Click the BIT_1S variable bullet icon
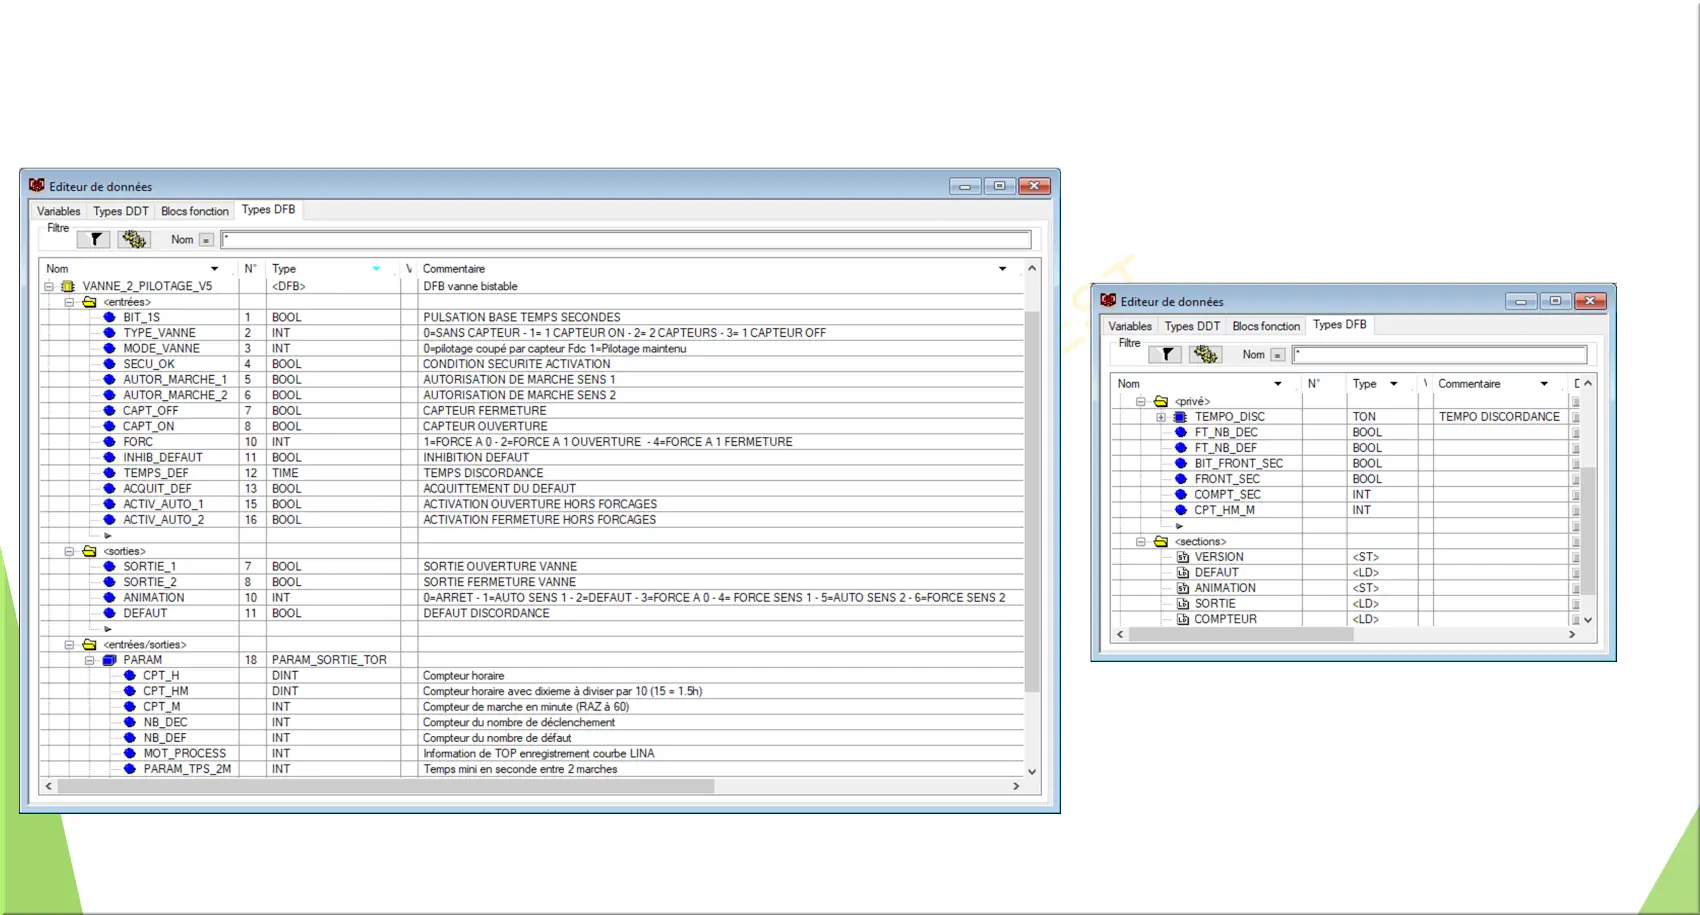 [109, 317]
